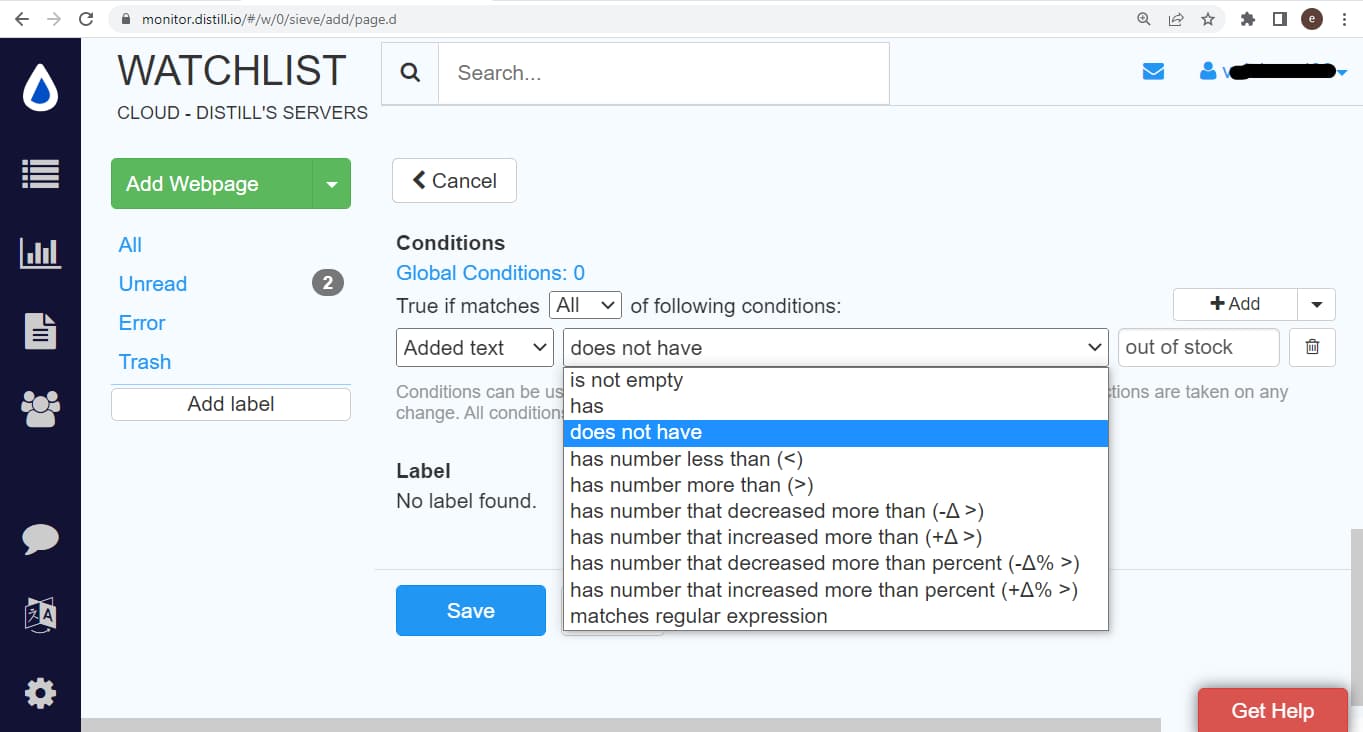Expand the Add Webpage dropdown arrow
1363x732 pixels.
331,184
